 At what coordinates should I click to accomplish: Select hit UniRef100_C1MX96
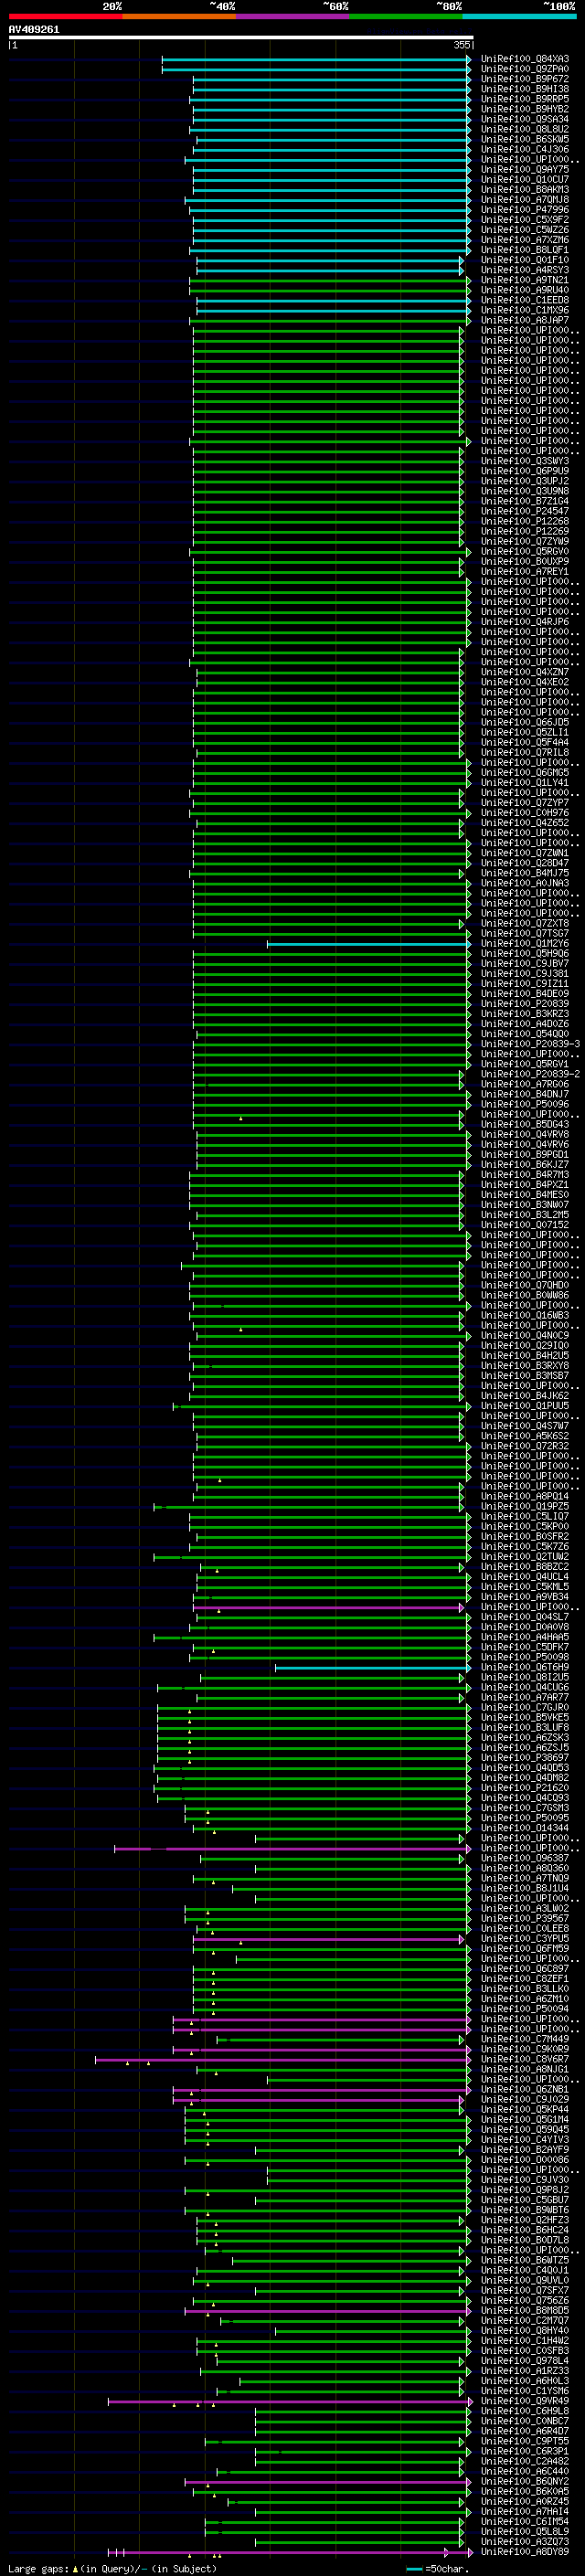coord(524,310)
